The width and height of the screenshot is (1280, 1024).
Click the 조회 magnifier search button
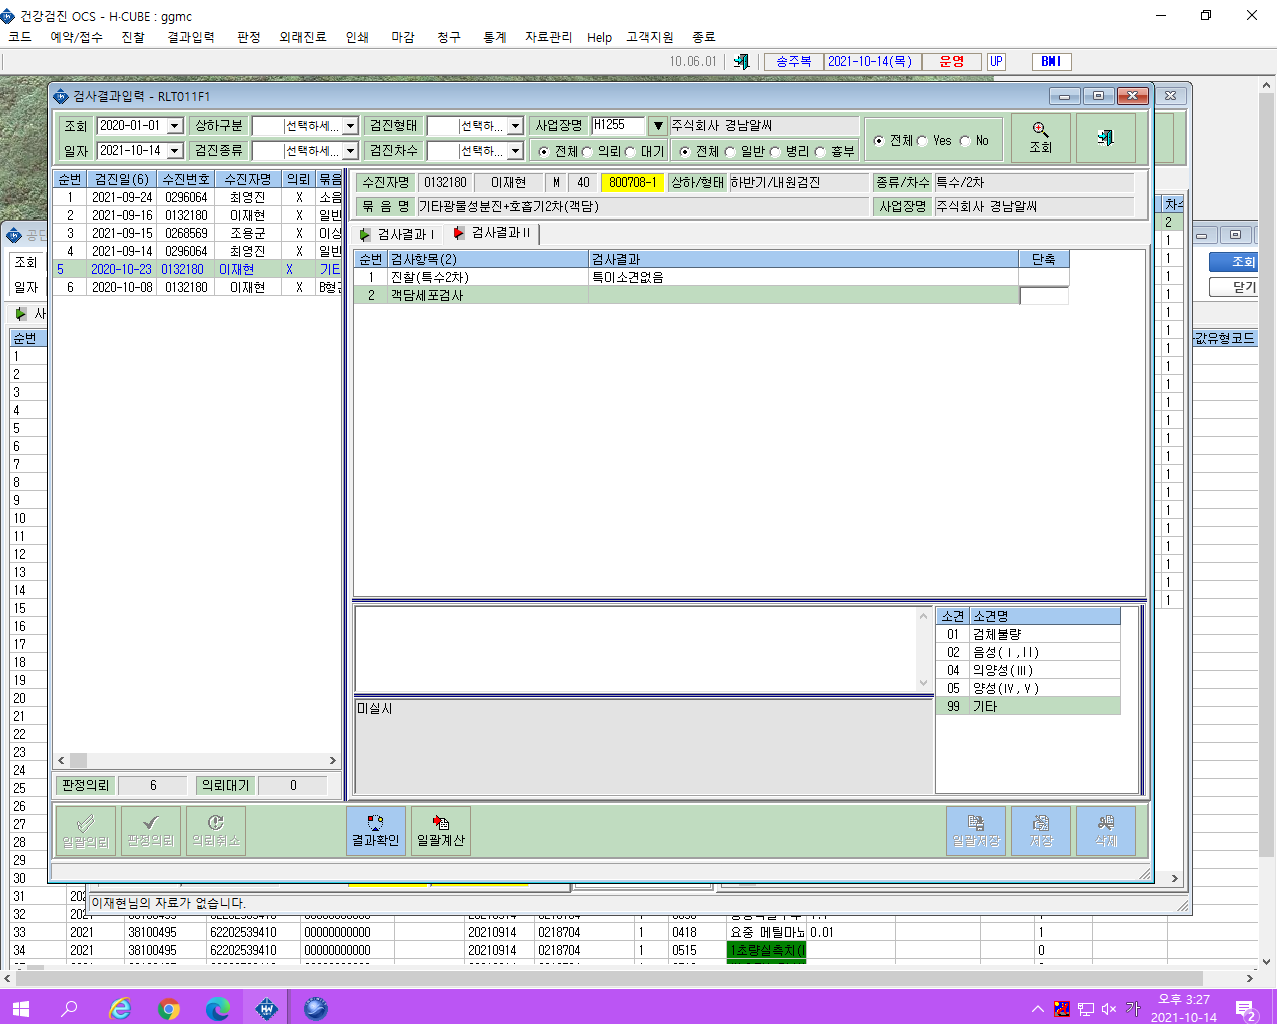coord(1041,138)
